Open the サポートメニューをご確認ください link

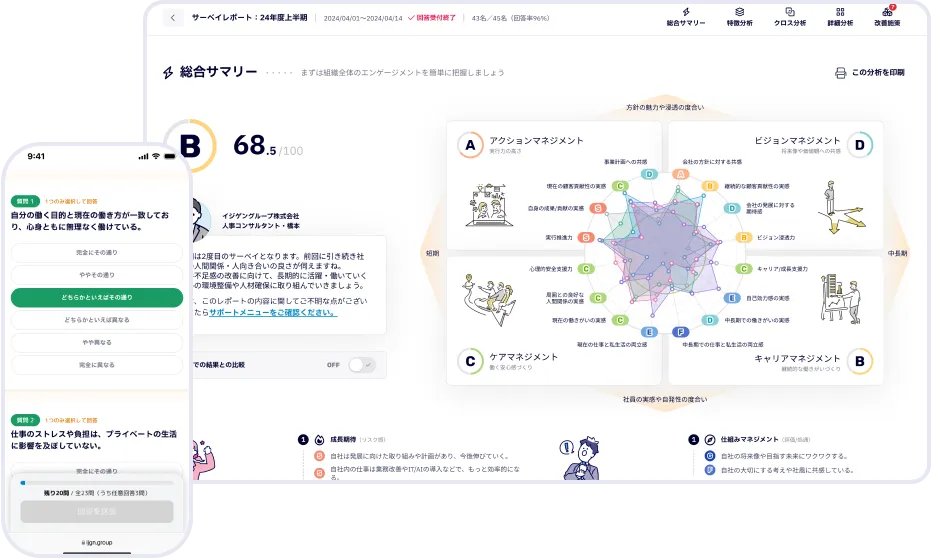tap(273, 312)
